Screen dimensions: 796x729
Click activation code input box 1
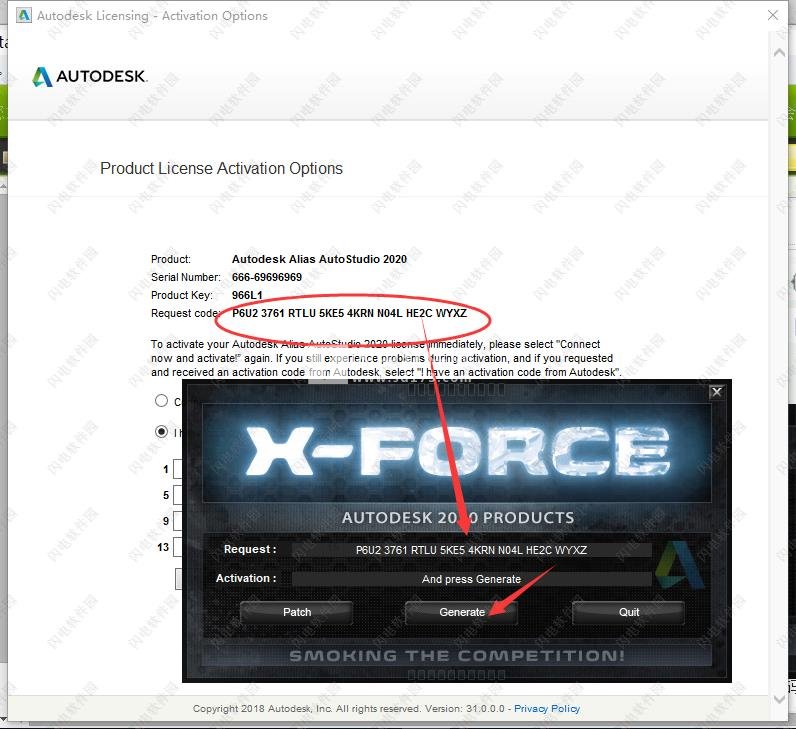(177, 470)
